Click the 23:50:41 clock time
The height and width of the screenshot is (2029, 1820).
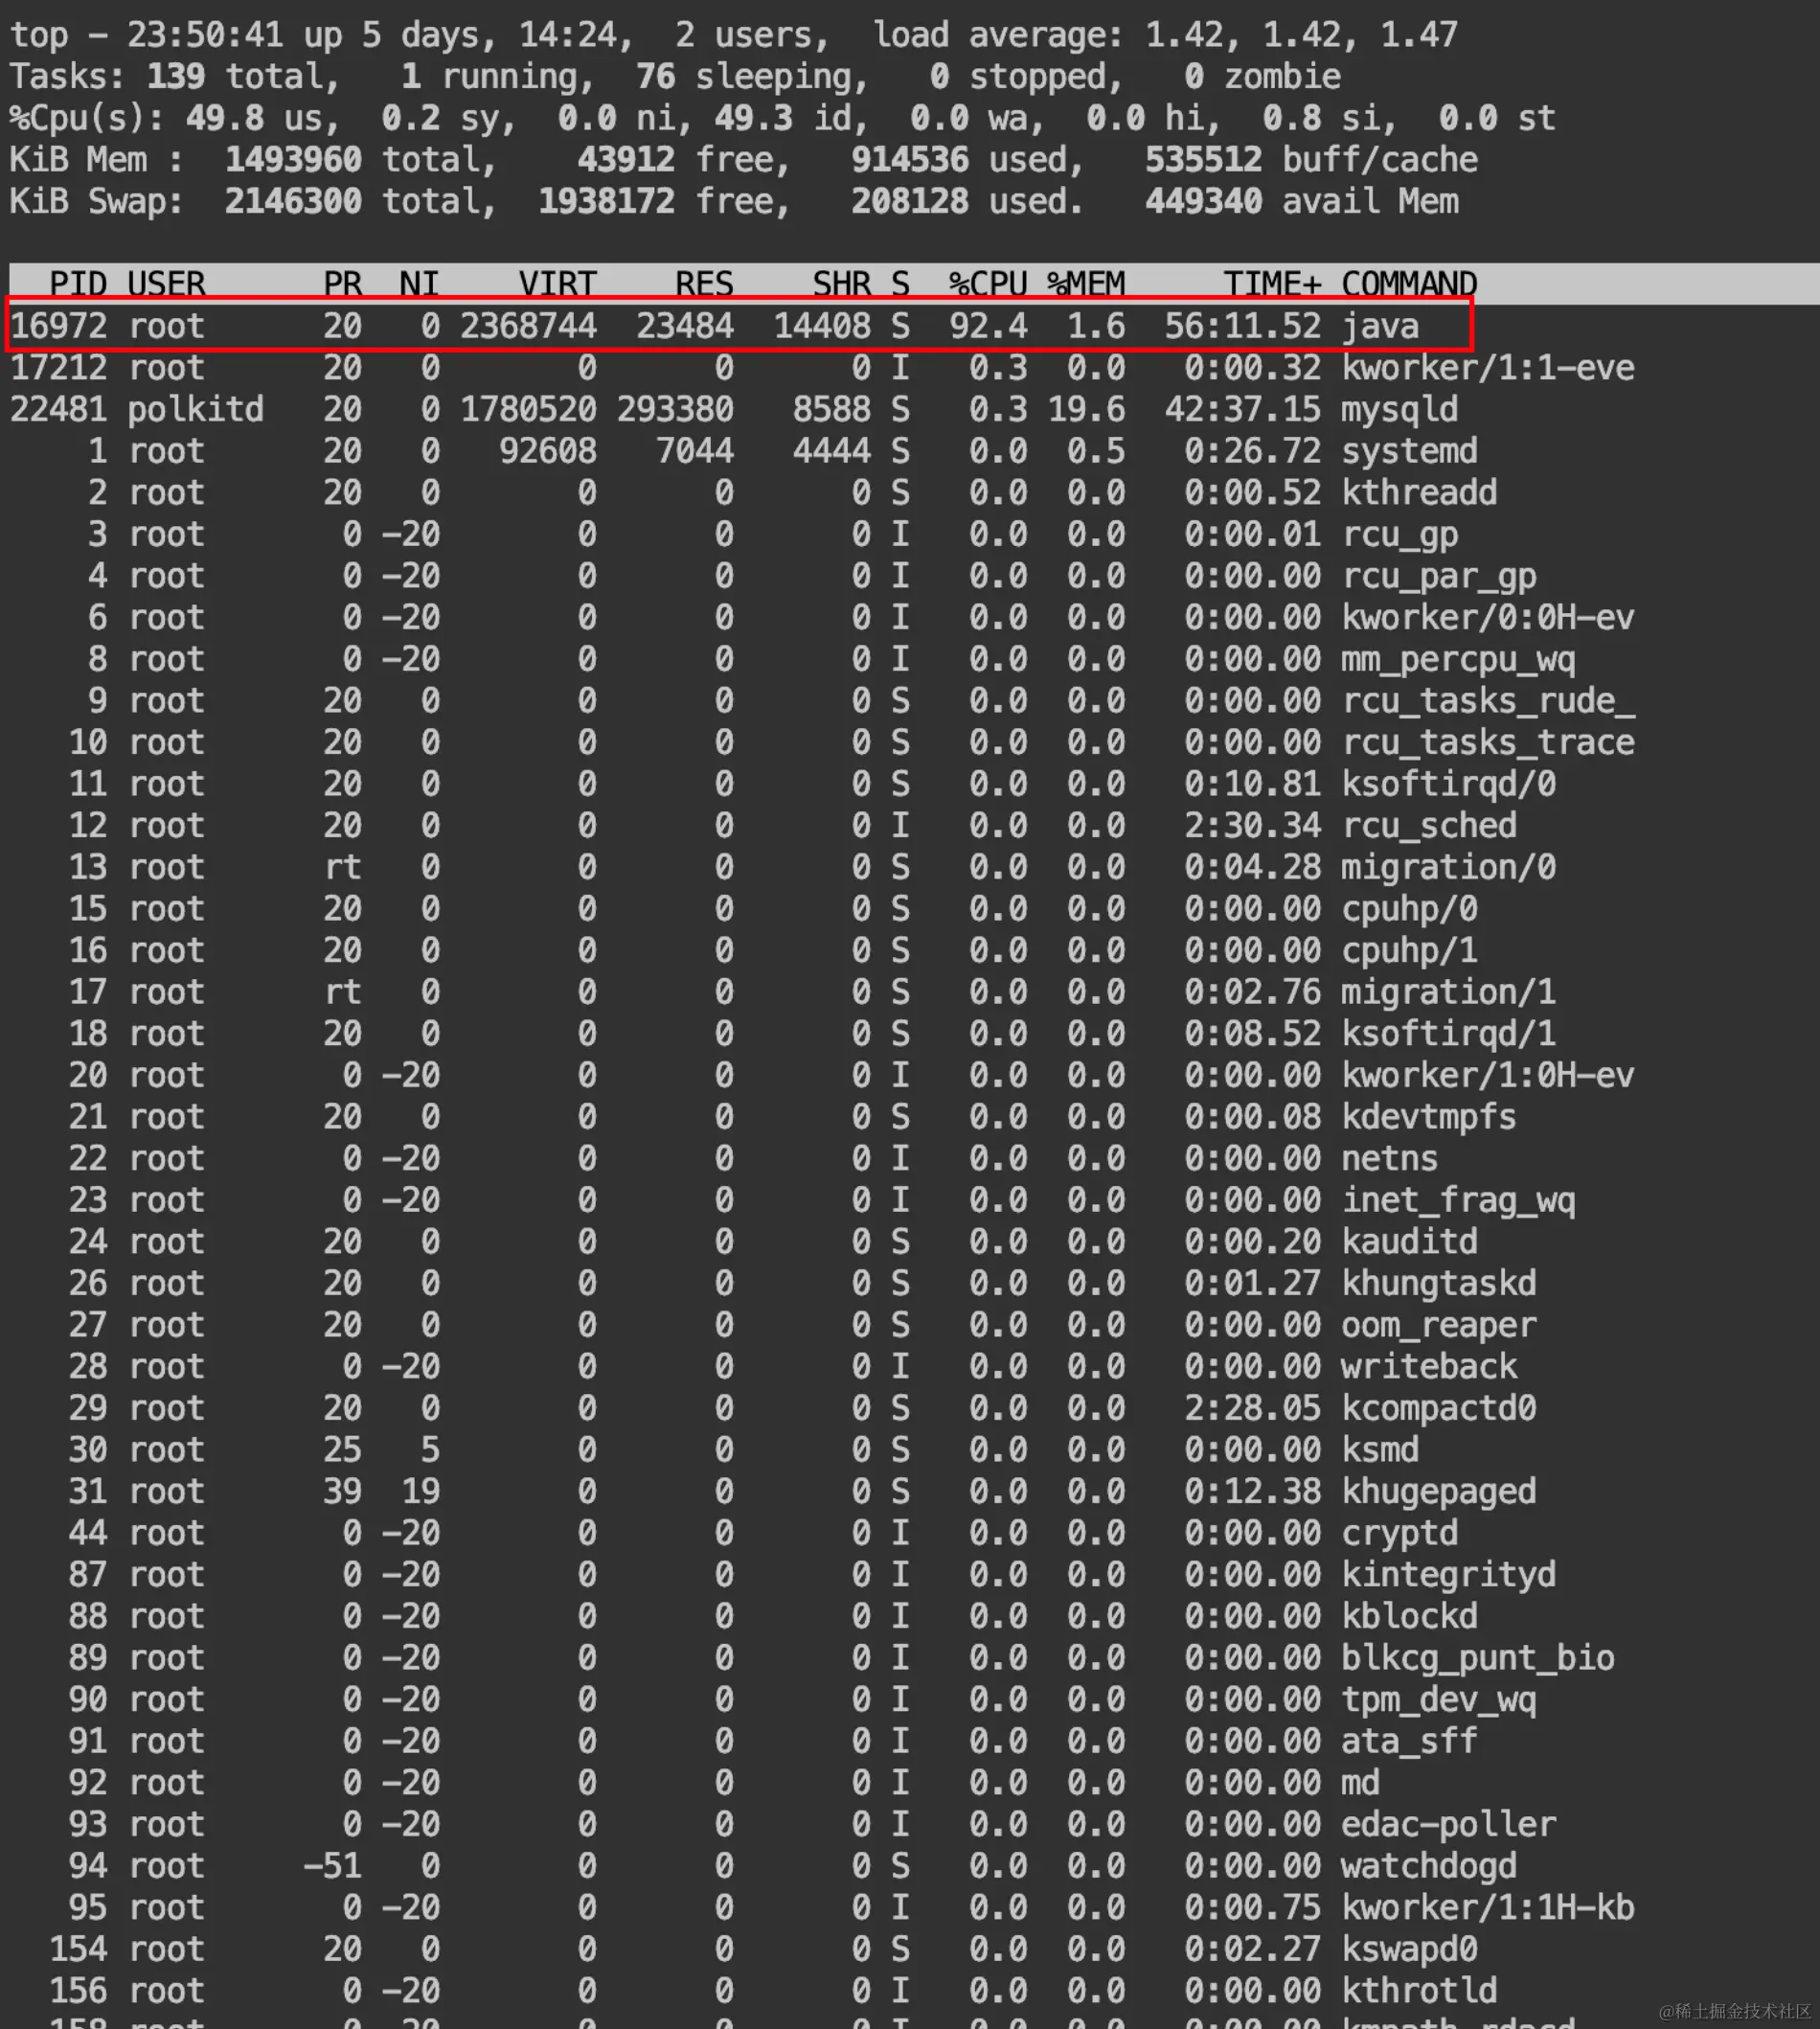(x=205, y=35)
